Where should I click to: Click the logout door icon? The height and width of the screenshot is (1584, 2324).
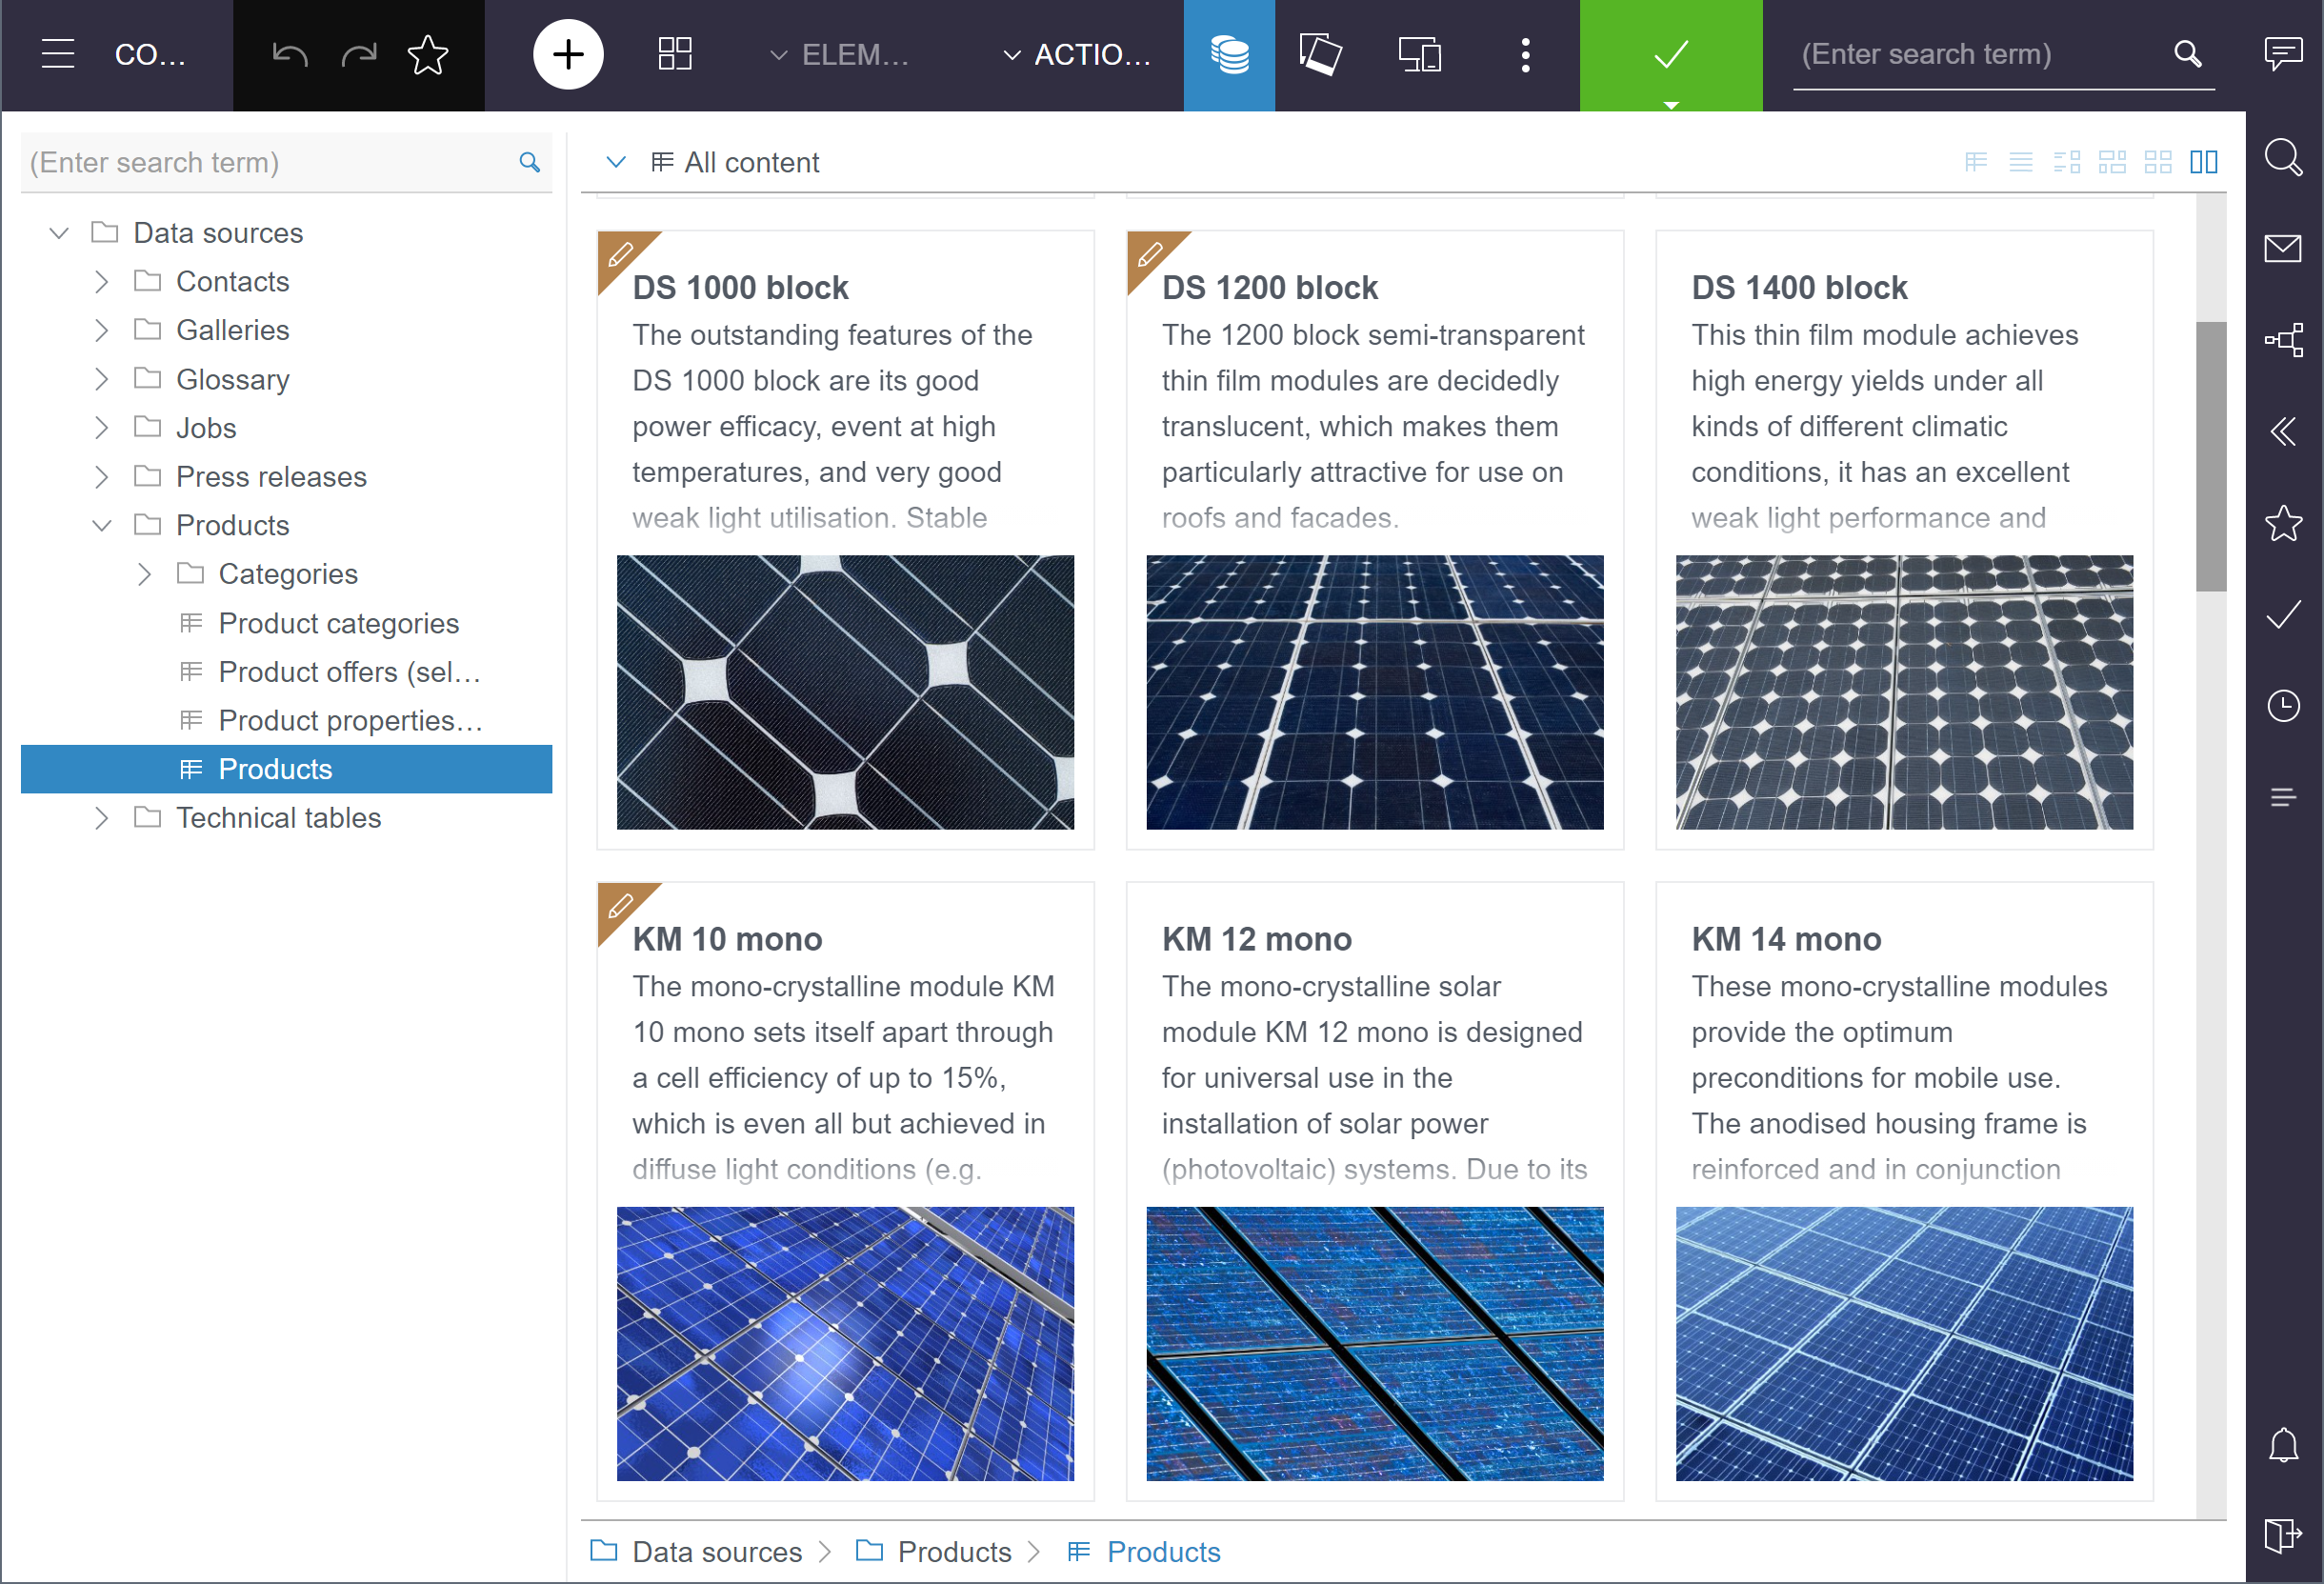(2283, 1535)
